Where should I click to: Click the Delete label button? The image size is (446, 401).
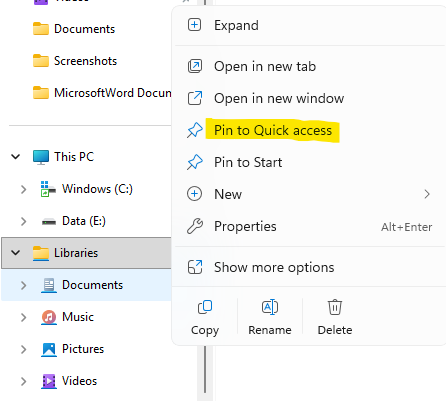click(x=335, y=330)
